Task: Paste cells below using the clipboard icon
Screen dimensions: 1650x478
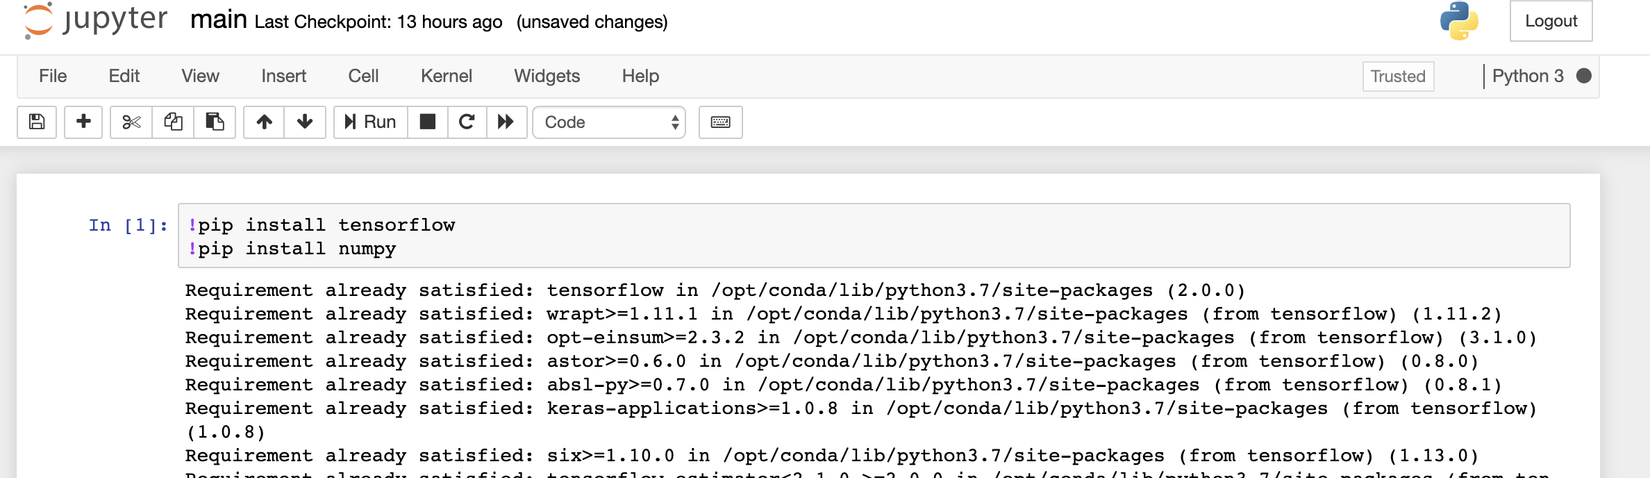Action: click(x=214, y=122)
